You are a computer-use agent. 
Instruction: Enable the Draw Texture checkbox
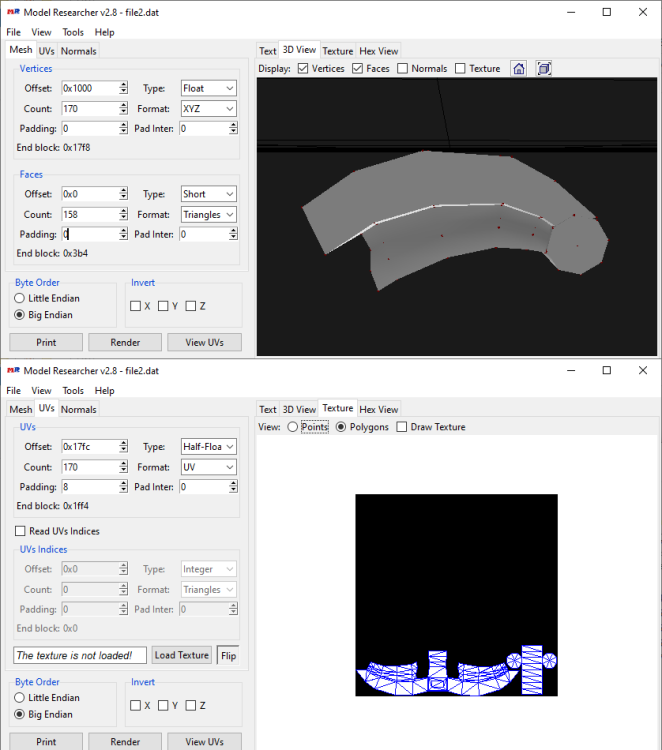401,427
